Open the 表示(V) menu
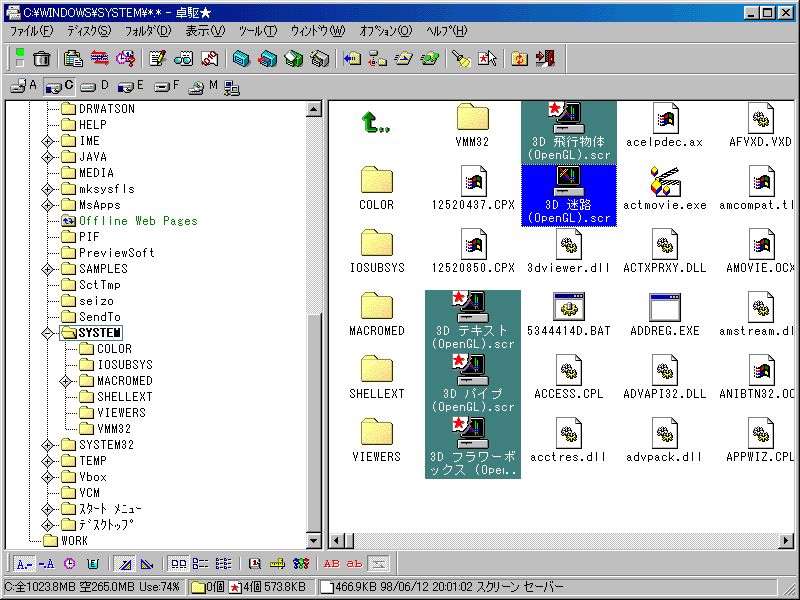This screenshot has height=600, width=800. pos(205,31)
